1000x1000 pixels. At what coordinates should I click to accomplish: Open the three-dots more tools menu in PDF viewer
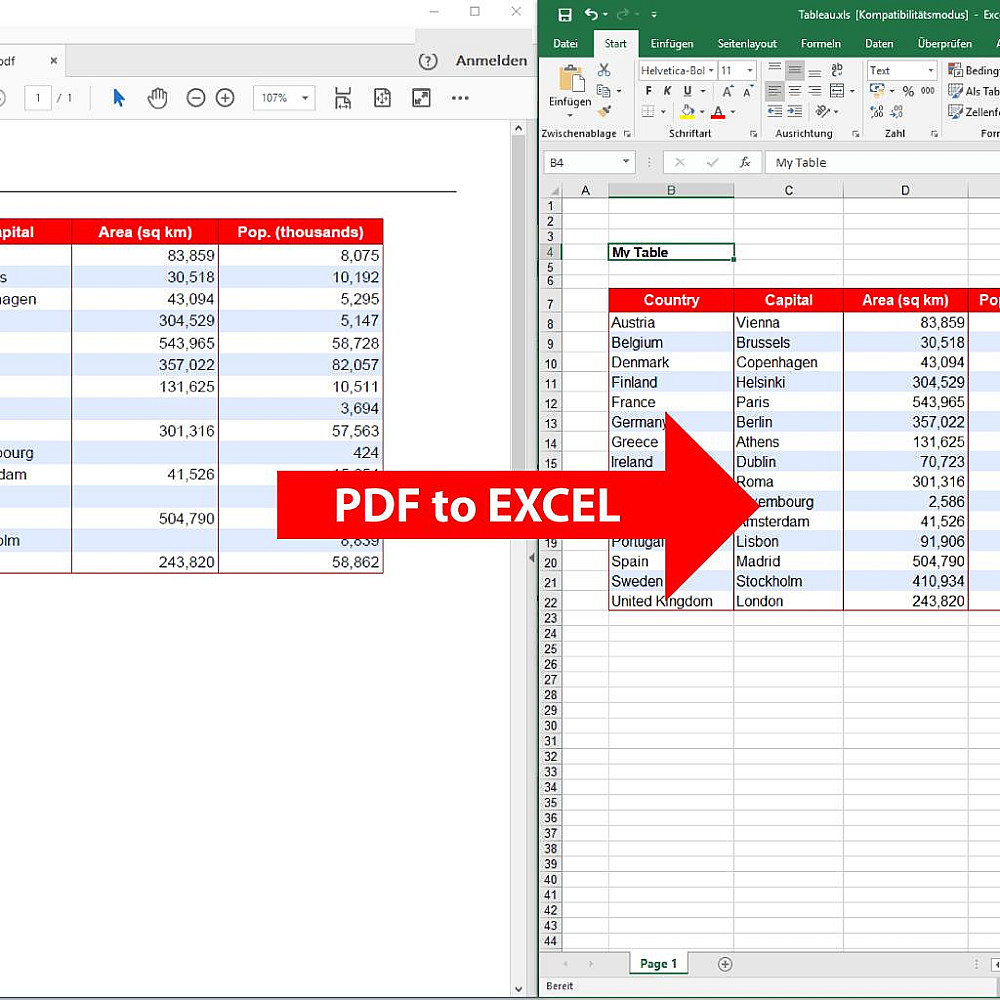click(460, 98)
